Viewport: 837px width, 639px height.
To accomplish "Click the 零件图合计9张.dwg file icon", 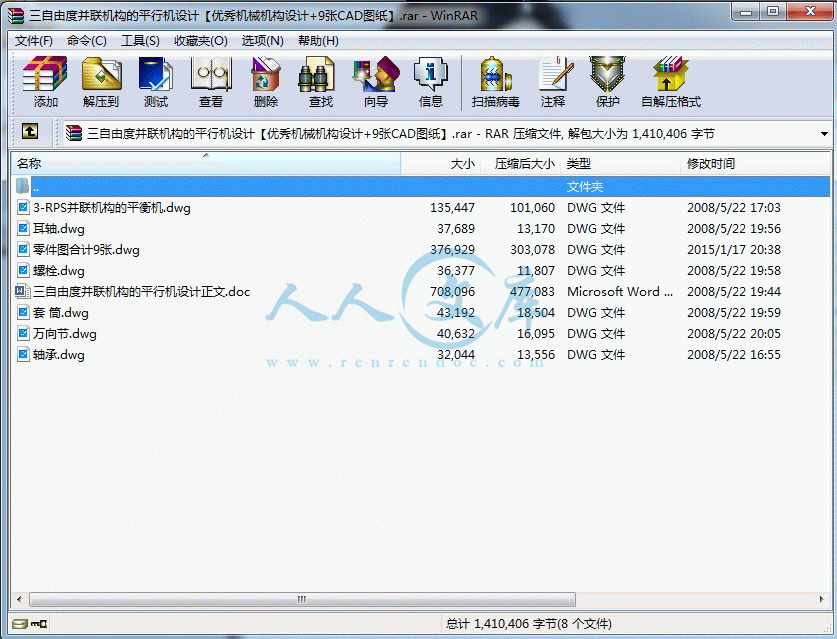I will 23,249.
